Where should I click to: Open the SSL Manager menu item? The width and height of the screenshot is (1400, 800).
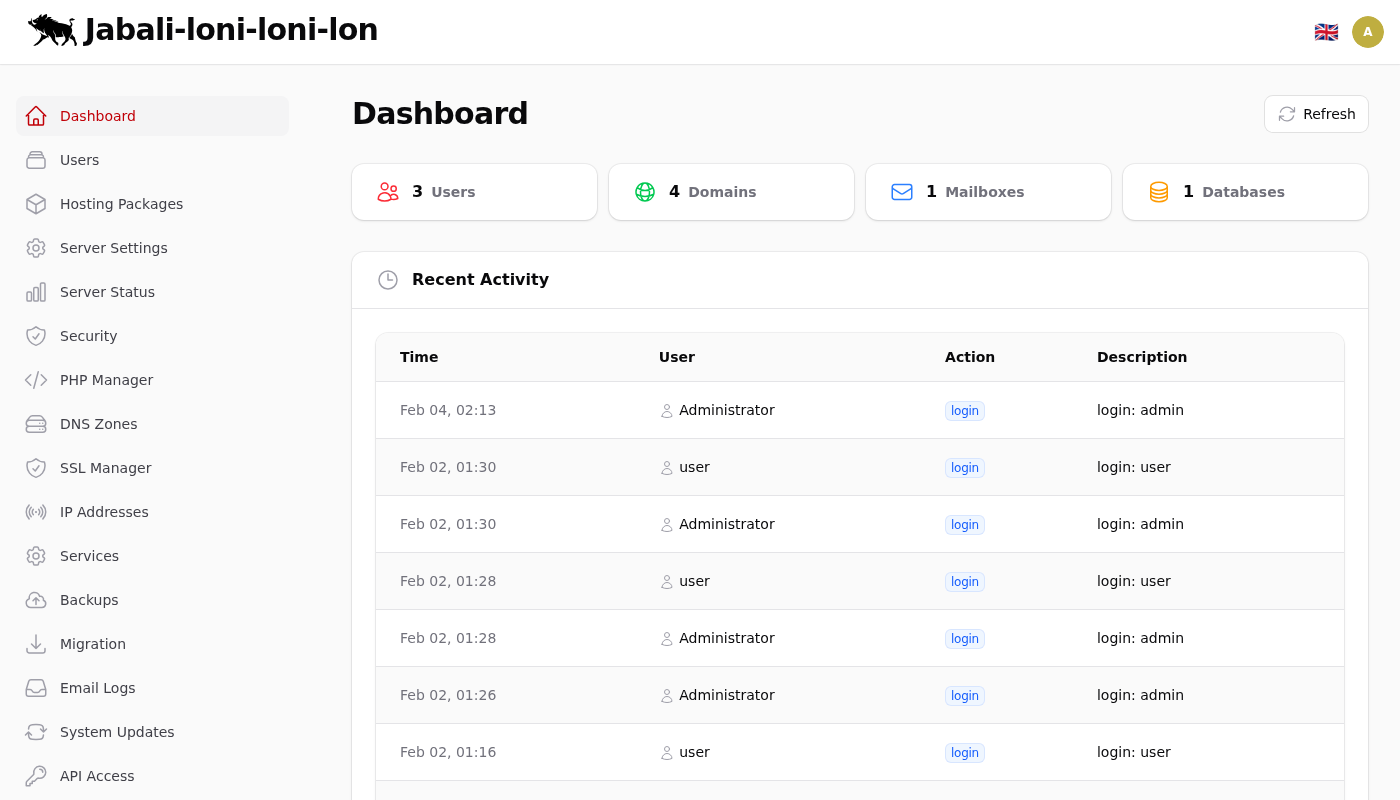105,468
